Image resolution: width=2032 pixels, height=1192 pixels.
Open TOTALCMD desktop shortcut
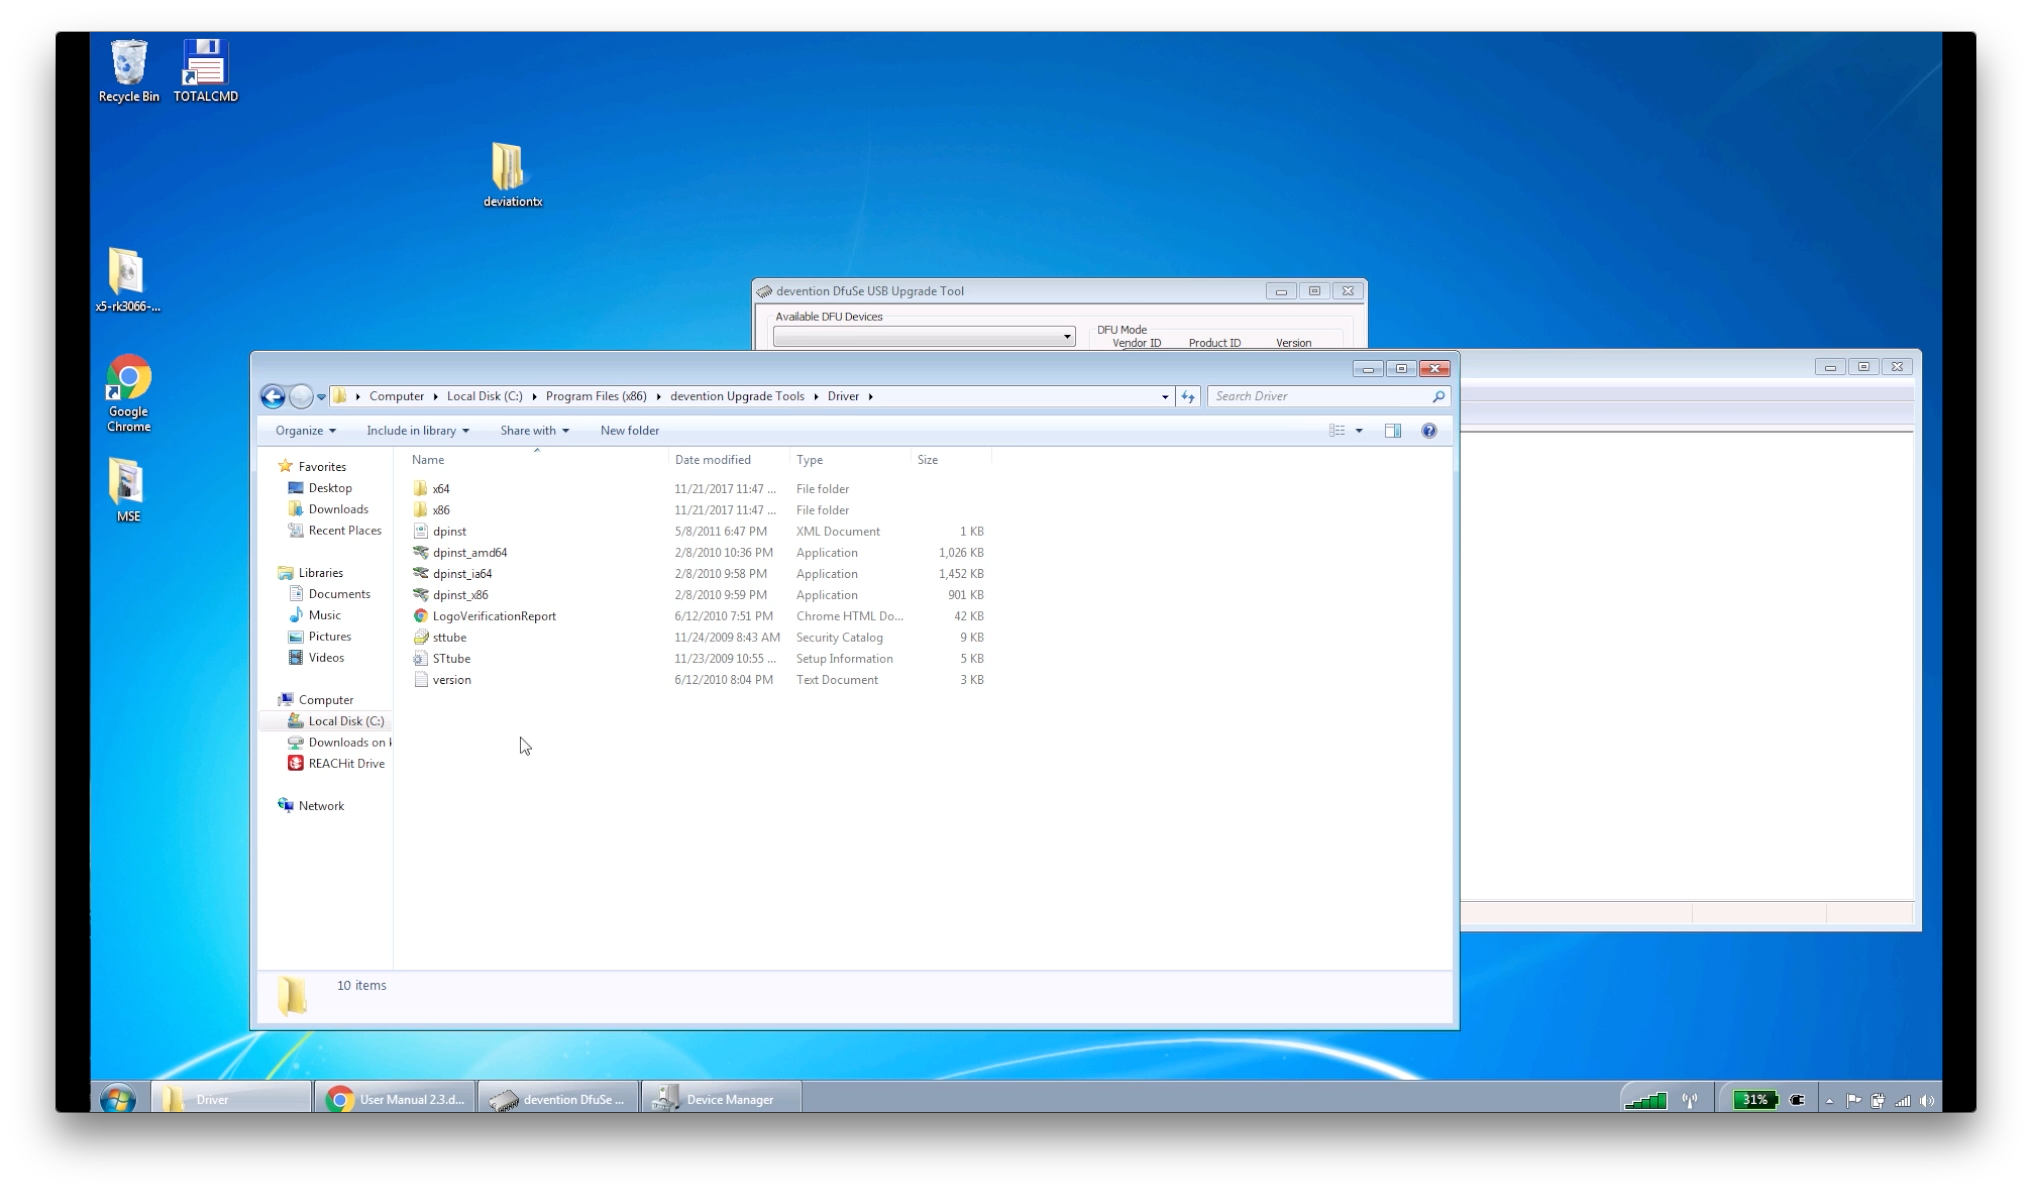point(205,68)
